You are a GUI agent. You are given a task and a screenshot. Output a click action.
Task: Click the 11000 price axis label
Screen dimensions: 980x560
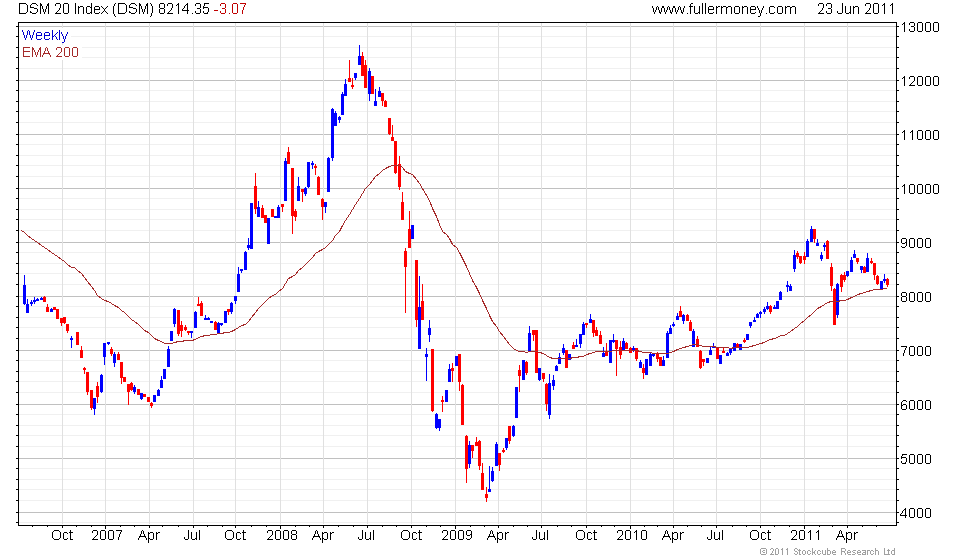919,135
